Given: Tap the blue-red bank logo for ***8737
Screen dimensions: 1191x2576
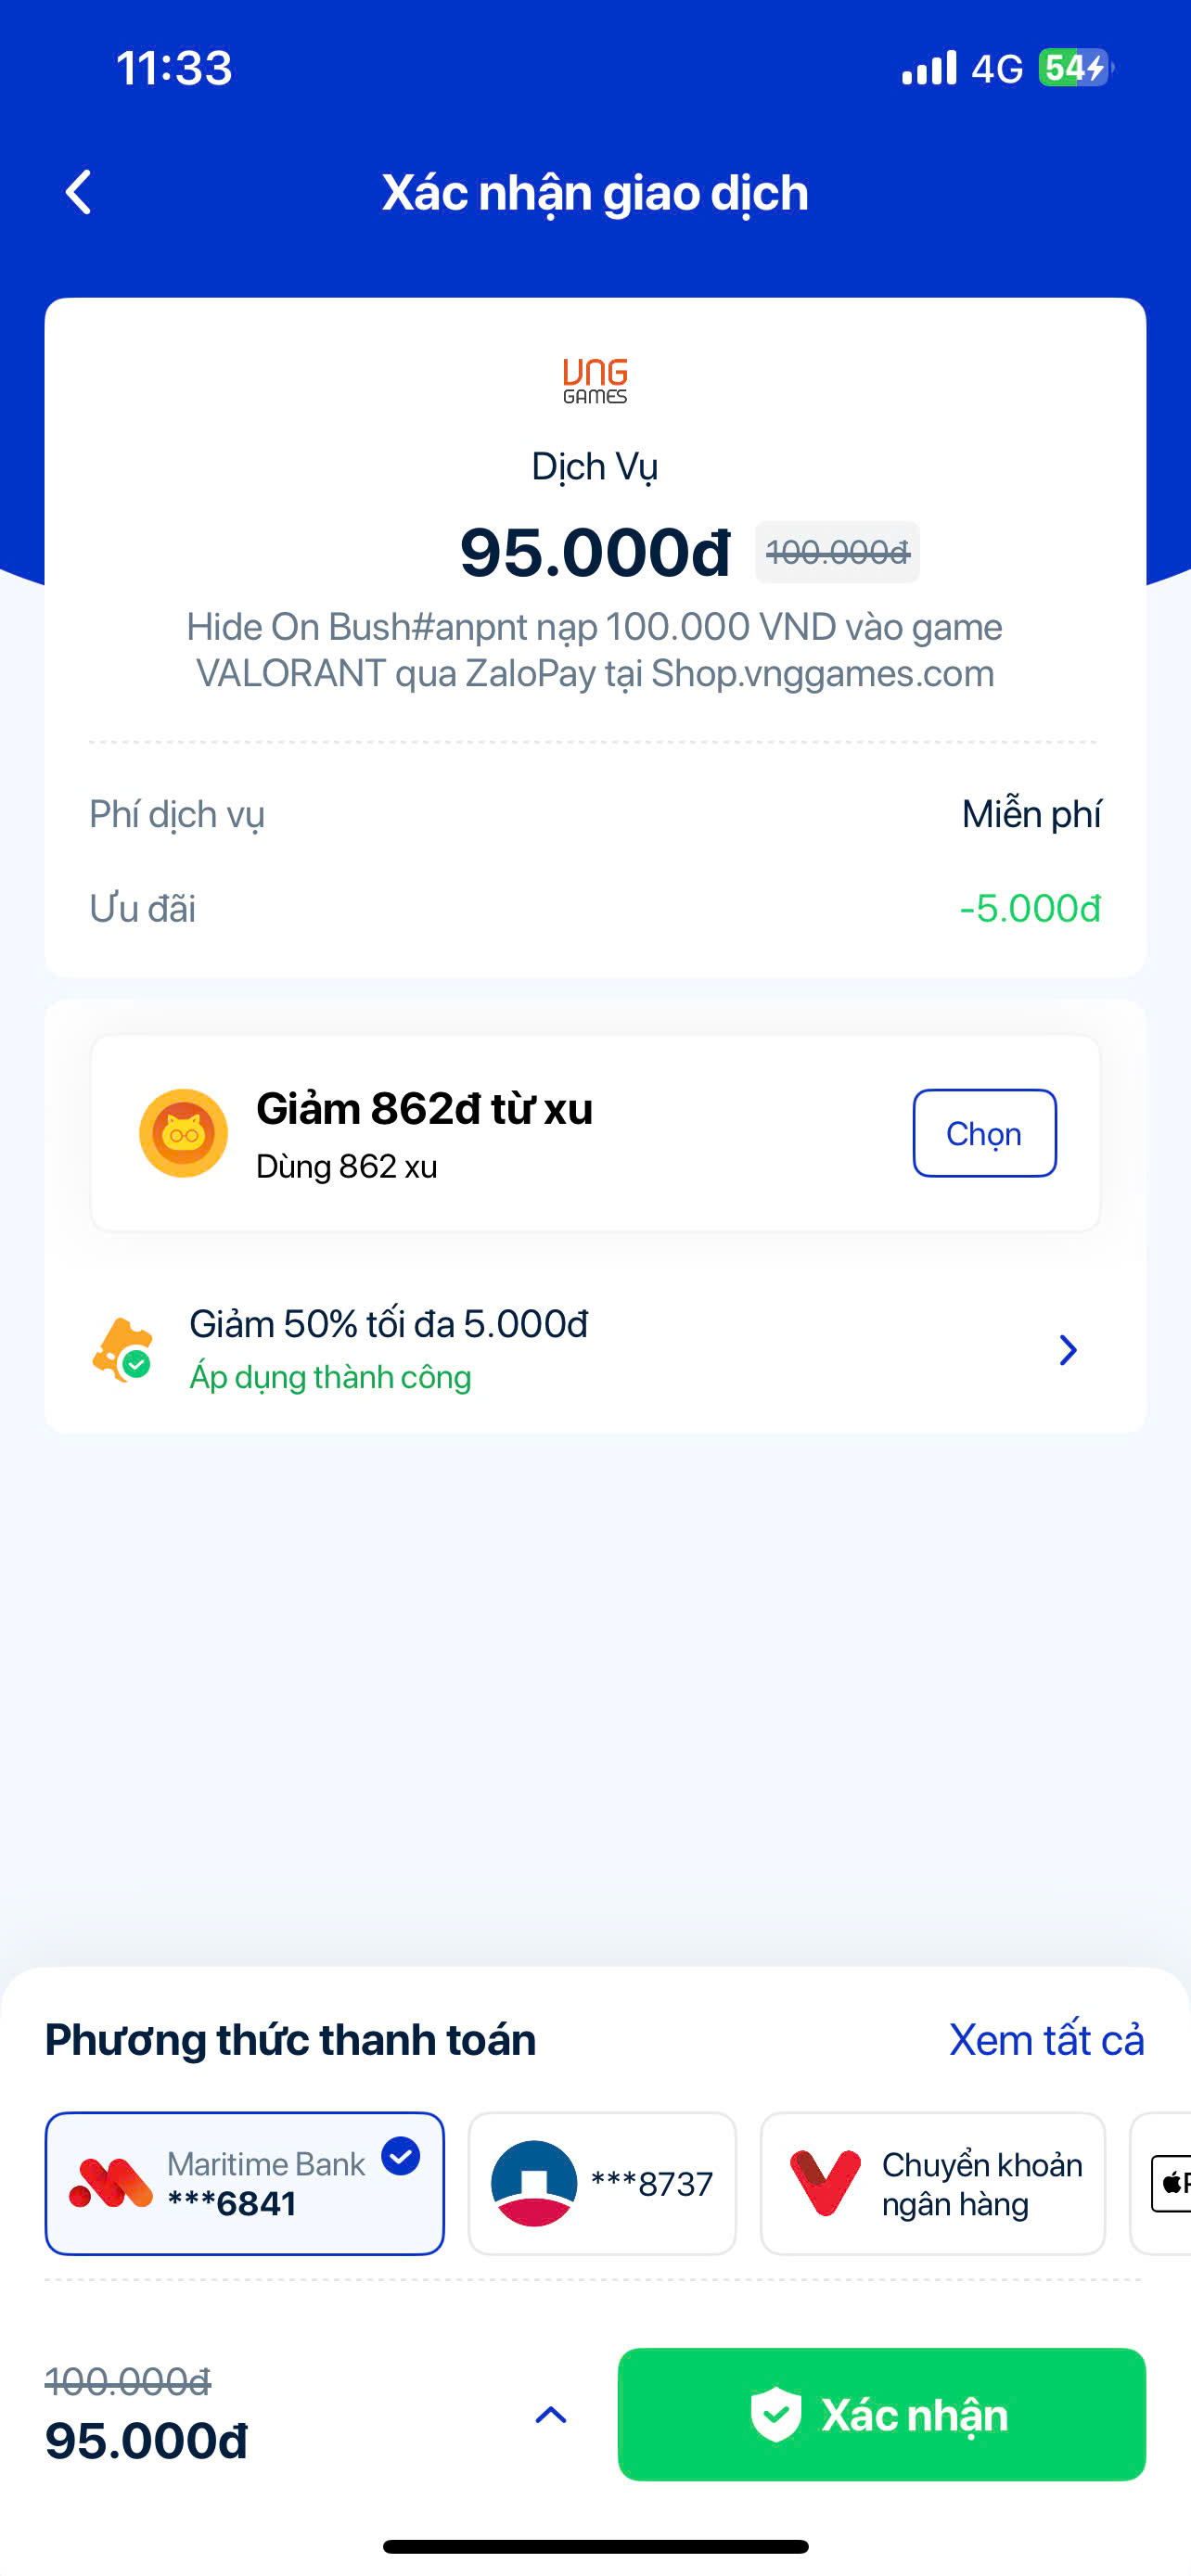Looking at the screenshot, I should tap(534, 2184).
